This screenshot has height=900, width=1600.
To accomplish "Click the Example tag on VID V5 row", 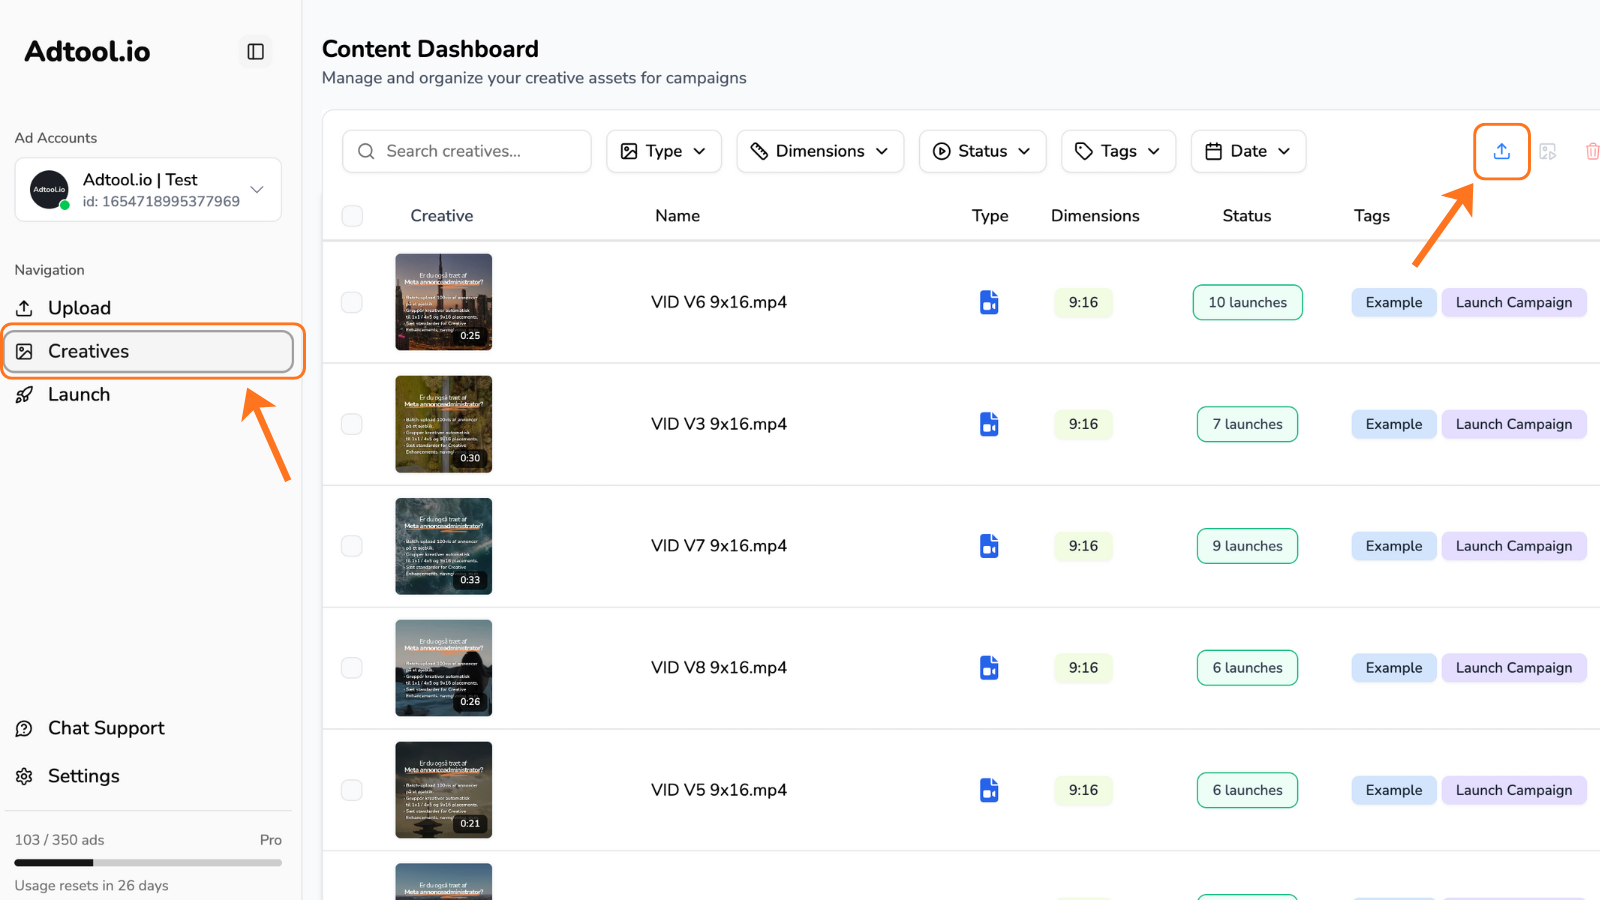I will (x=1393, y=790).
